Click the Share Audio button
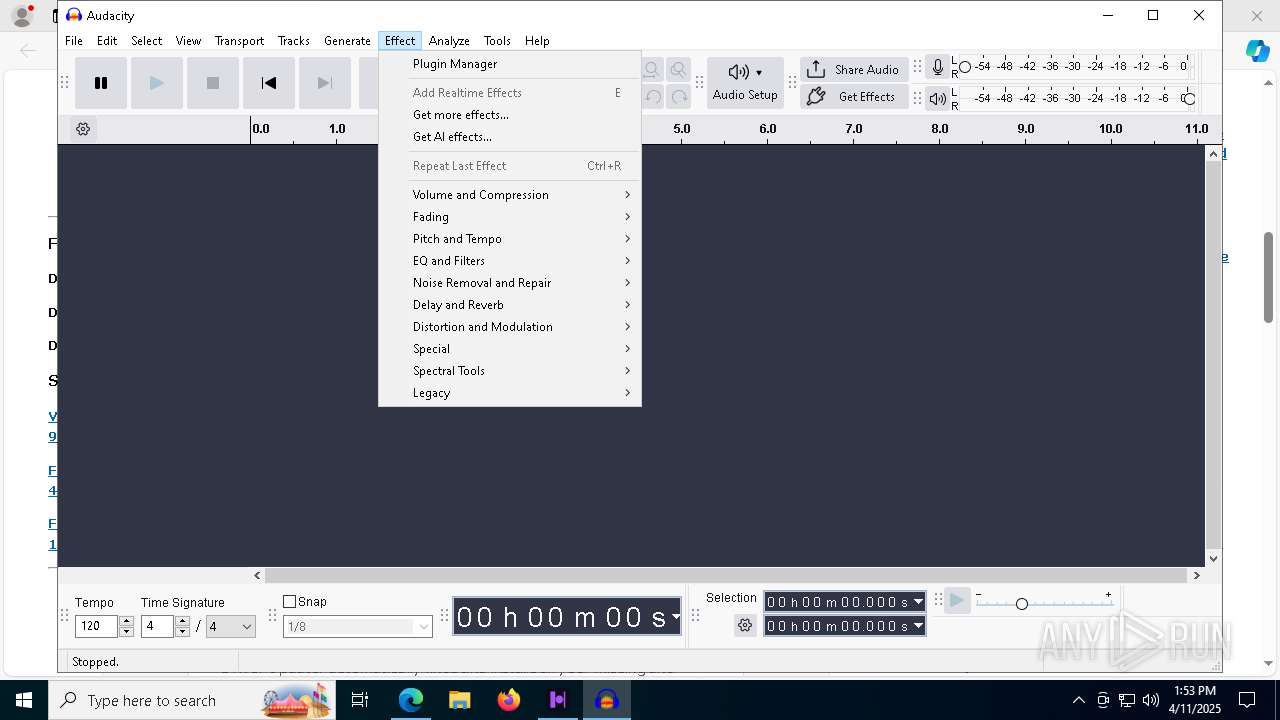This screenshot has height=720, width=1280. click(854, 69)
